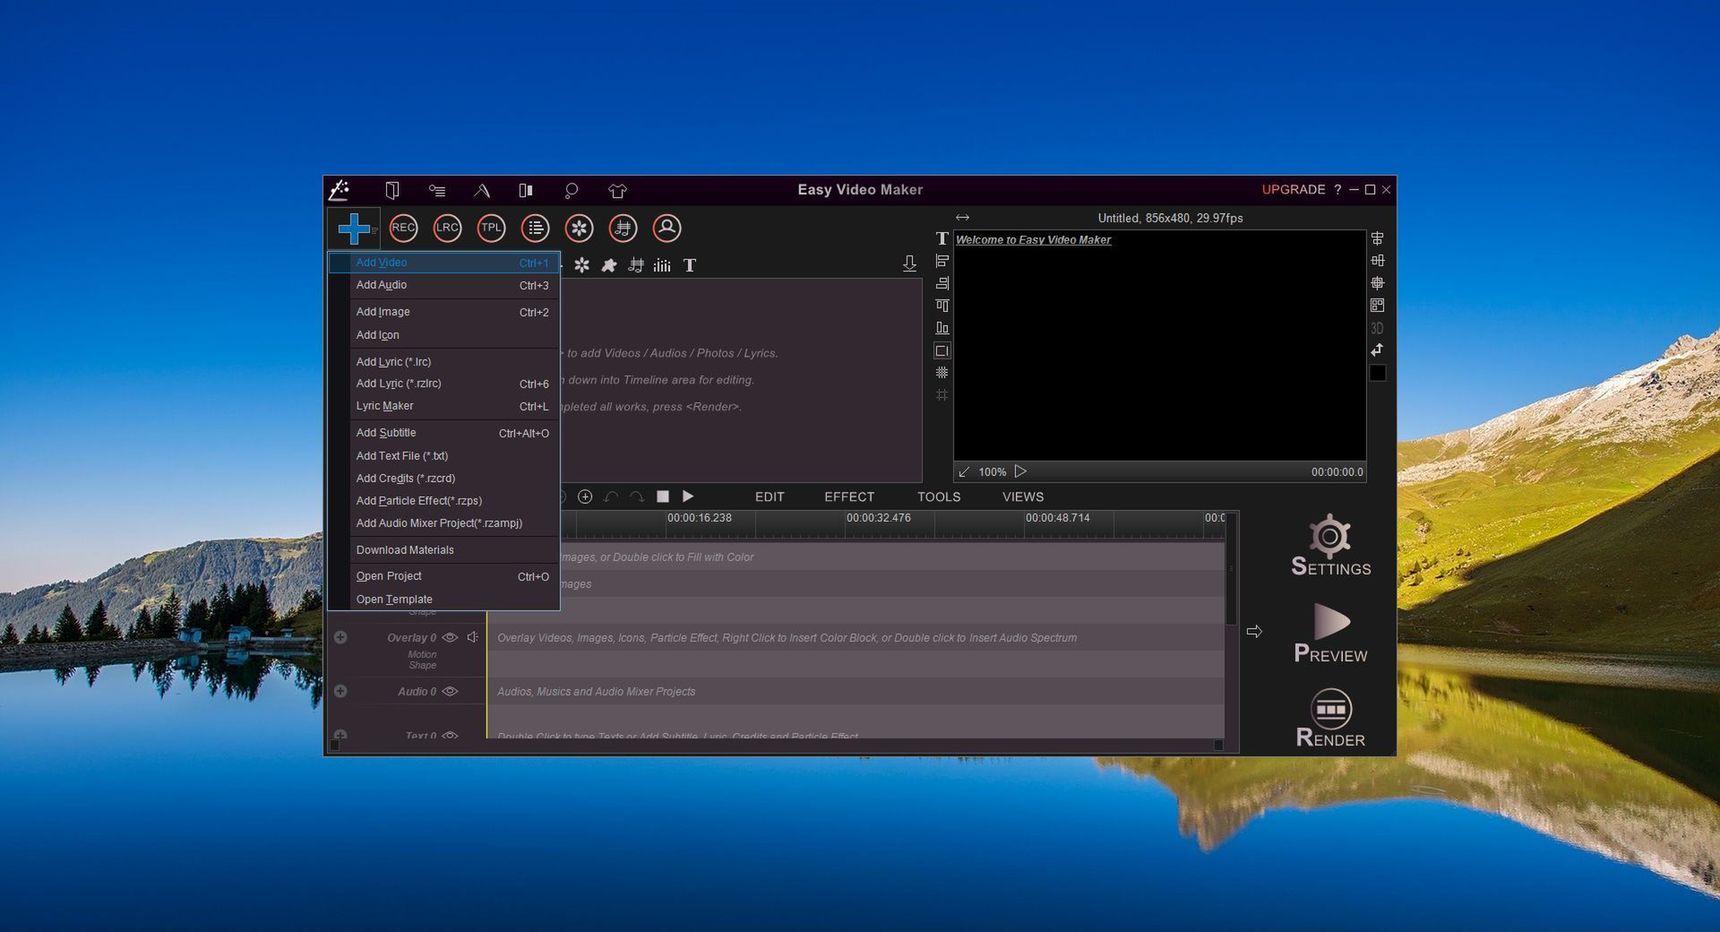Image resolution: width=1720 pixels, height=932 pixels.
Task: Click the audio bars filter icon
Action: [x=662, y=265]
